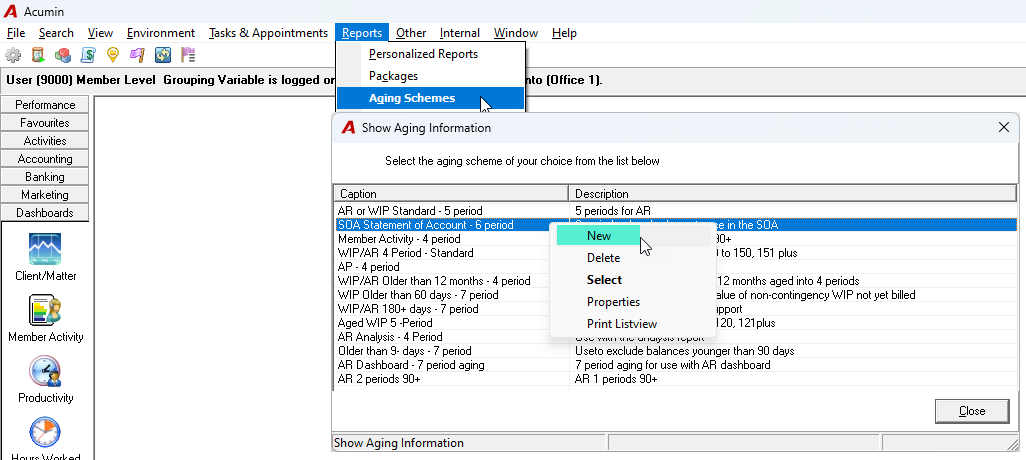
Task: Collapse the Dashboards sidebar section
Action: [x=45, y=213]
